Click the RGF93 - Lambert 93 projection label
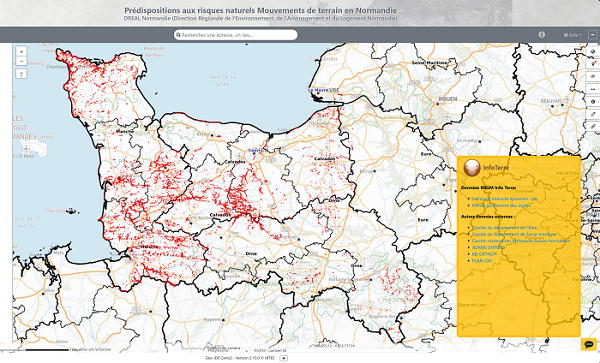Screen dimensions: 600x363 [x=270, y=350]
